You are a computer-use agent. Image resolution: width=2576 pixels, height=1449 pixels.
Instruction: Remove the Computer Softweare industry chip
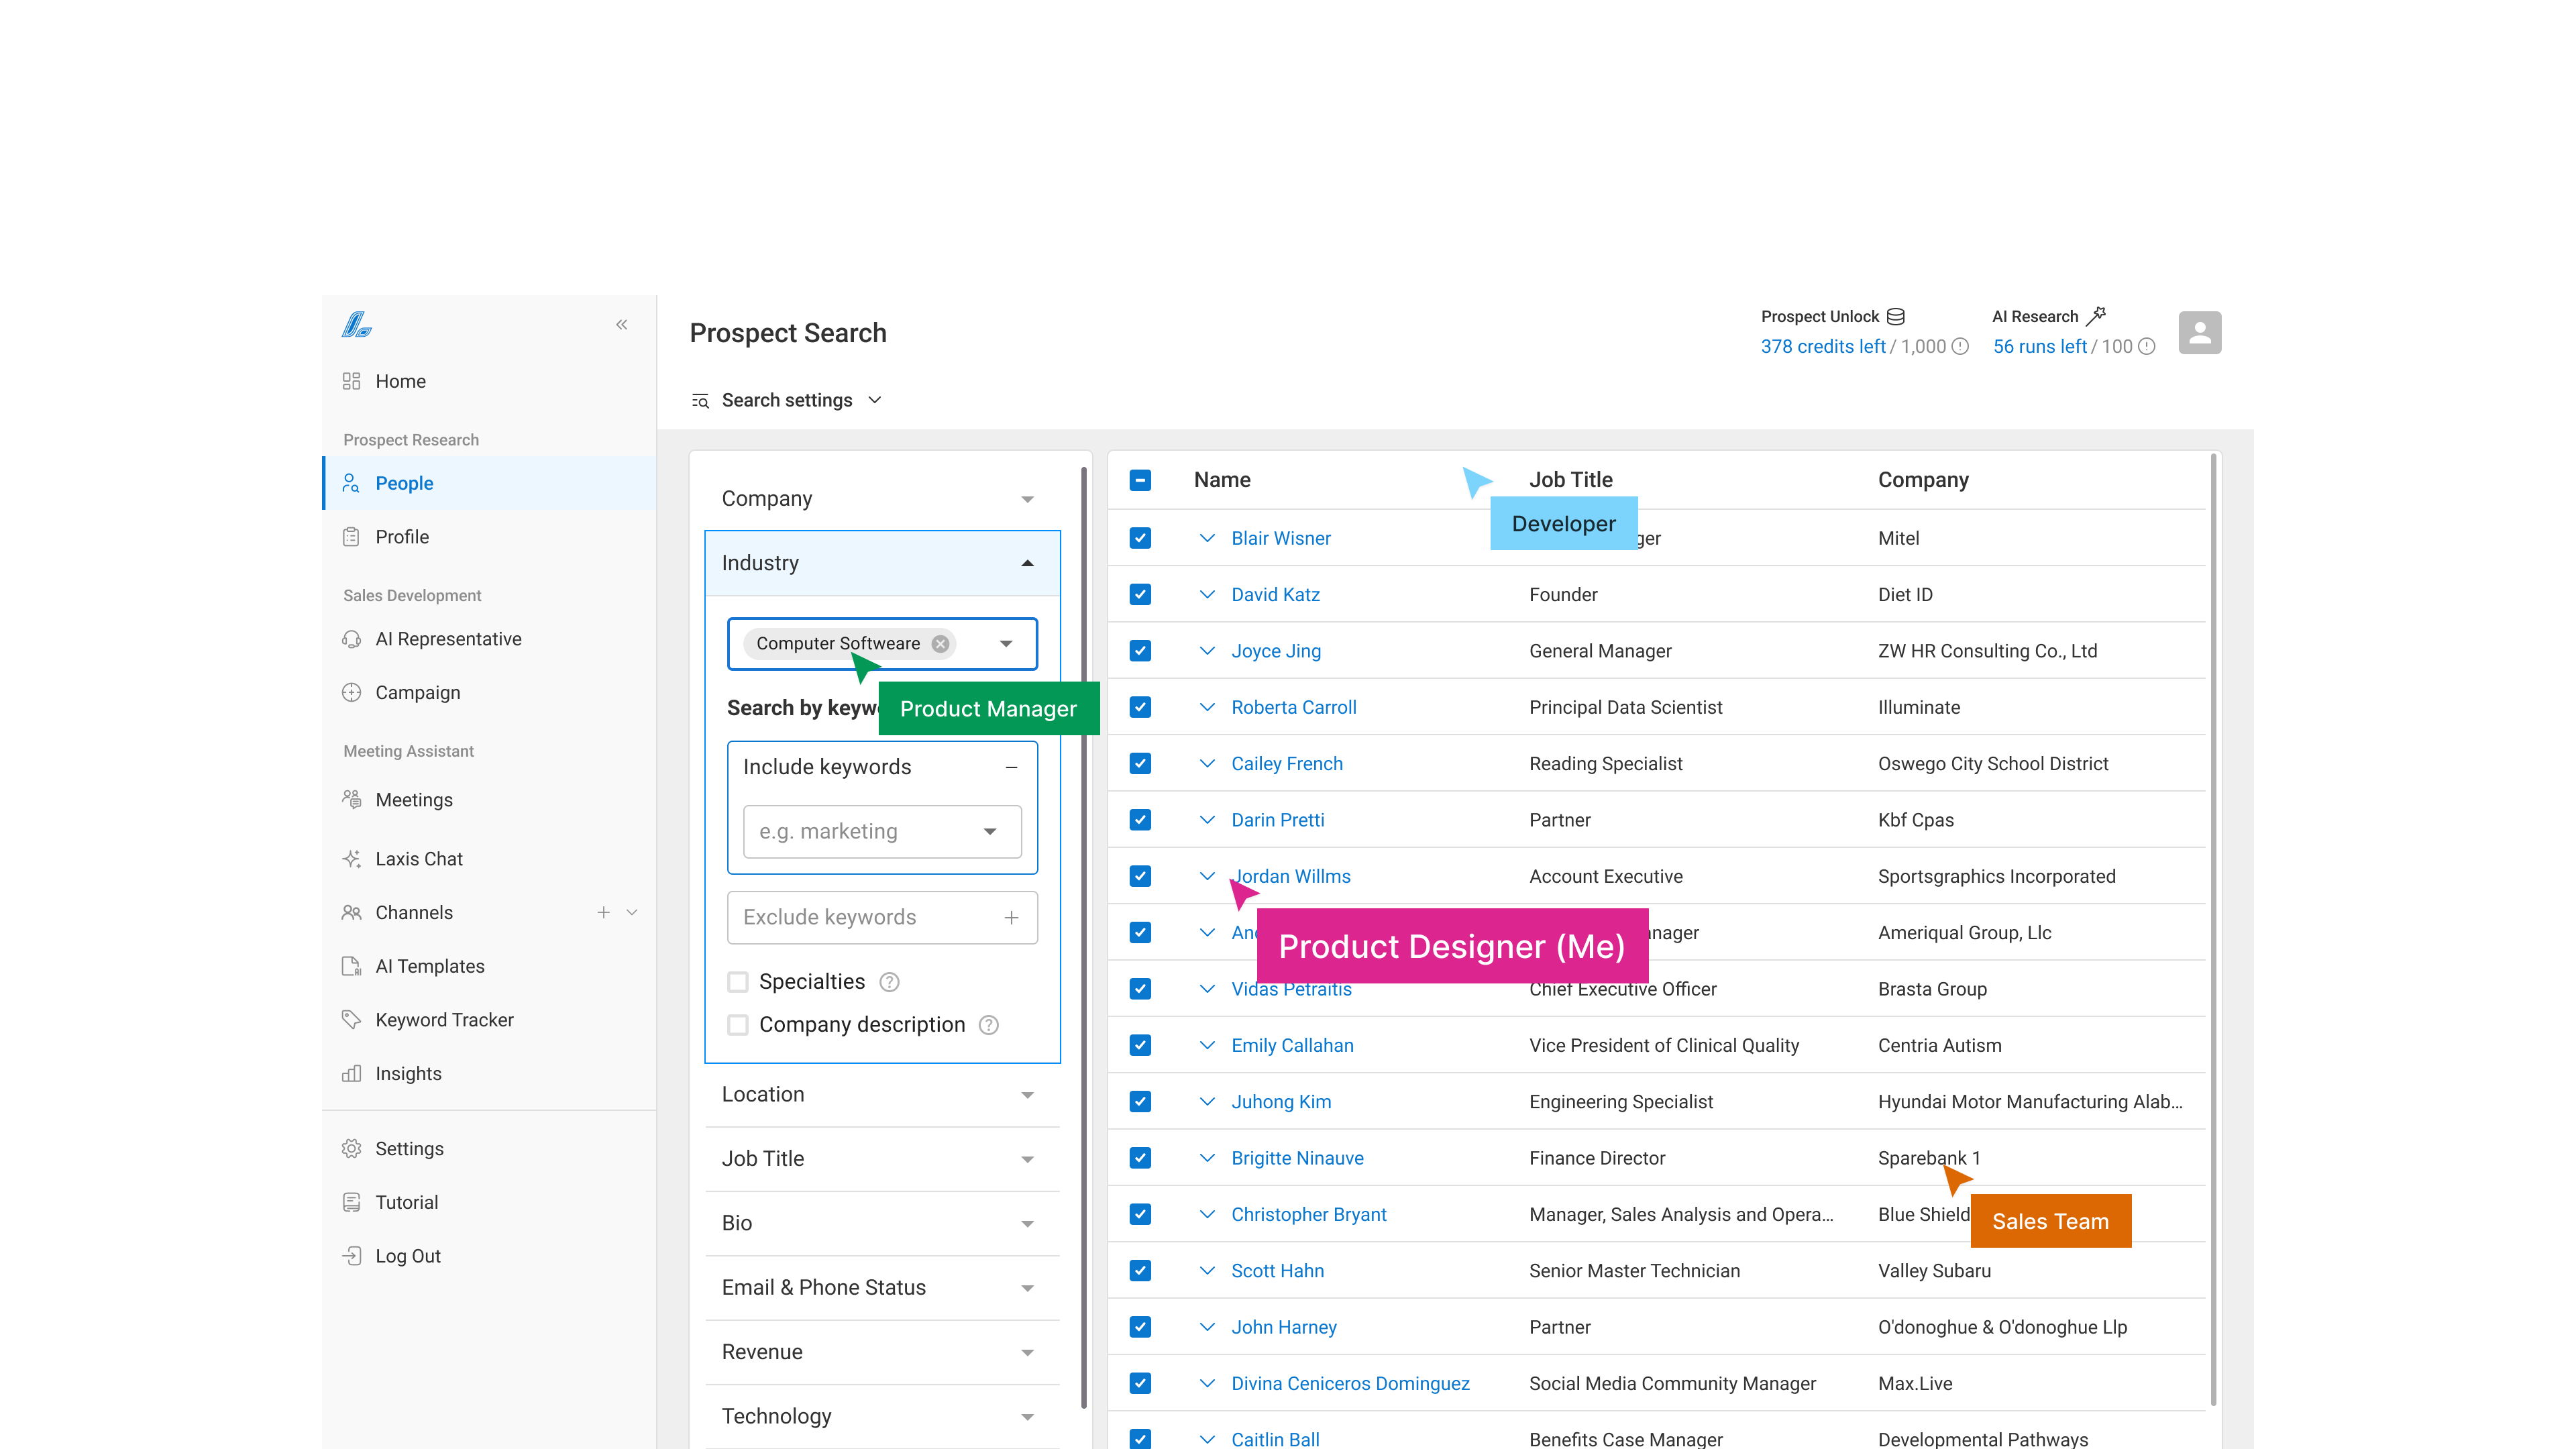940,644
